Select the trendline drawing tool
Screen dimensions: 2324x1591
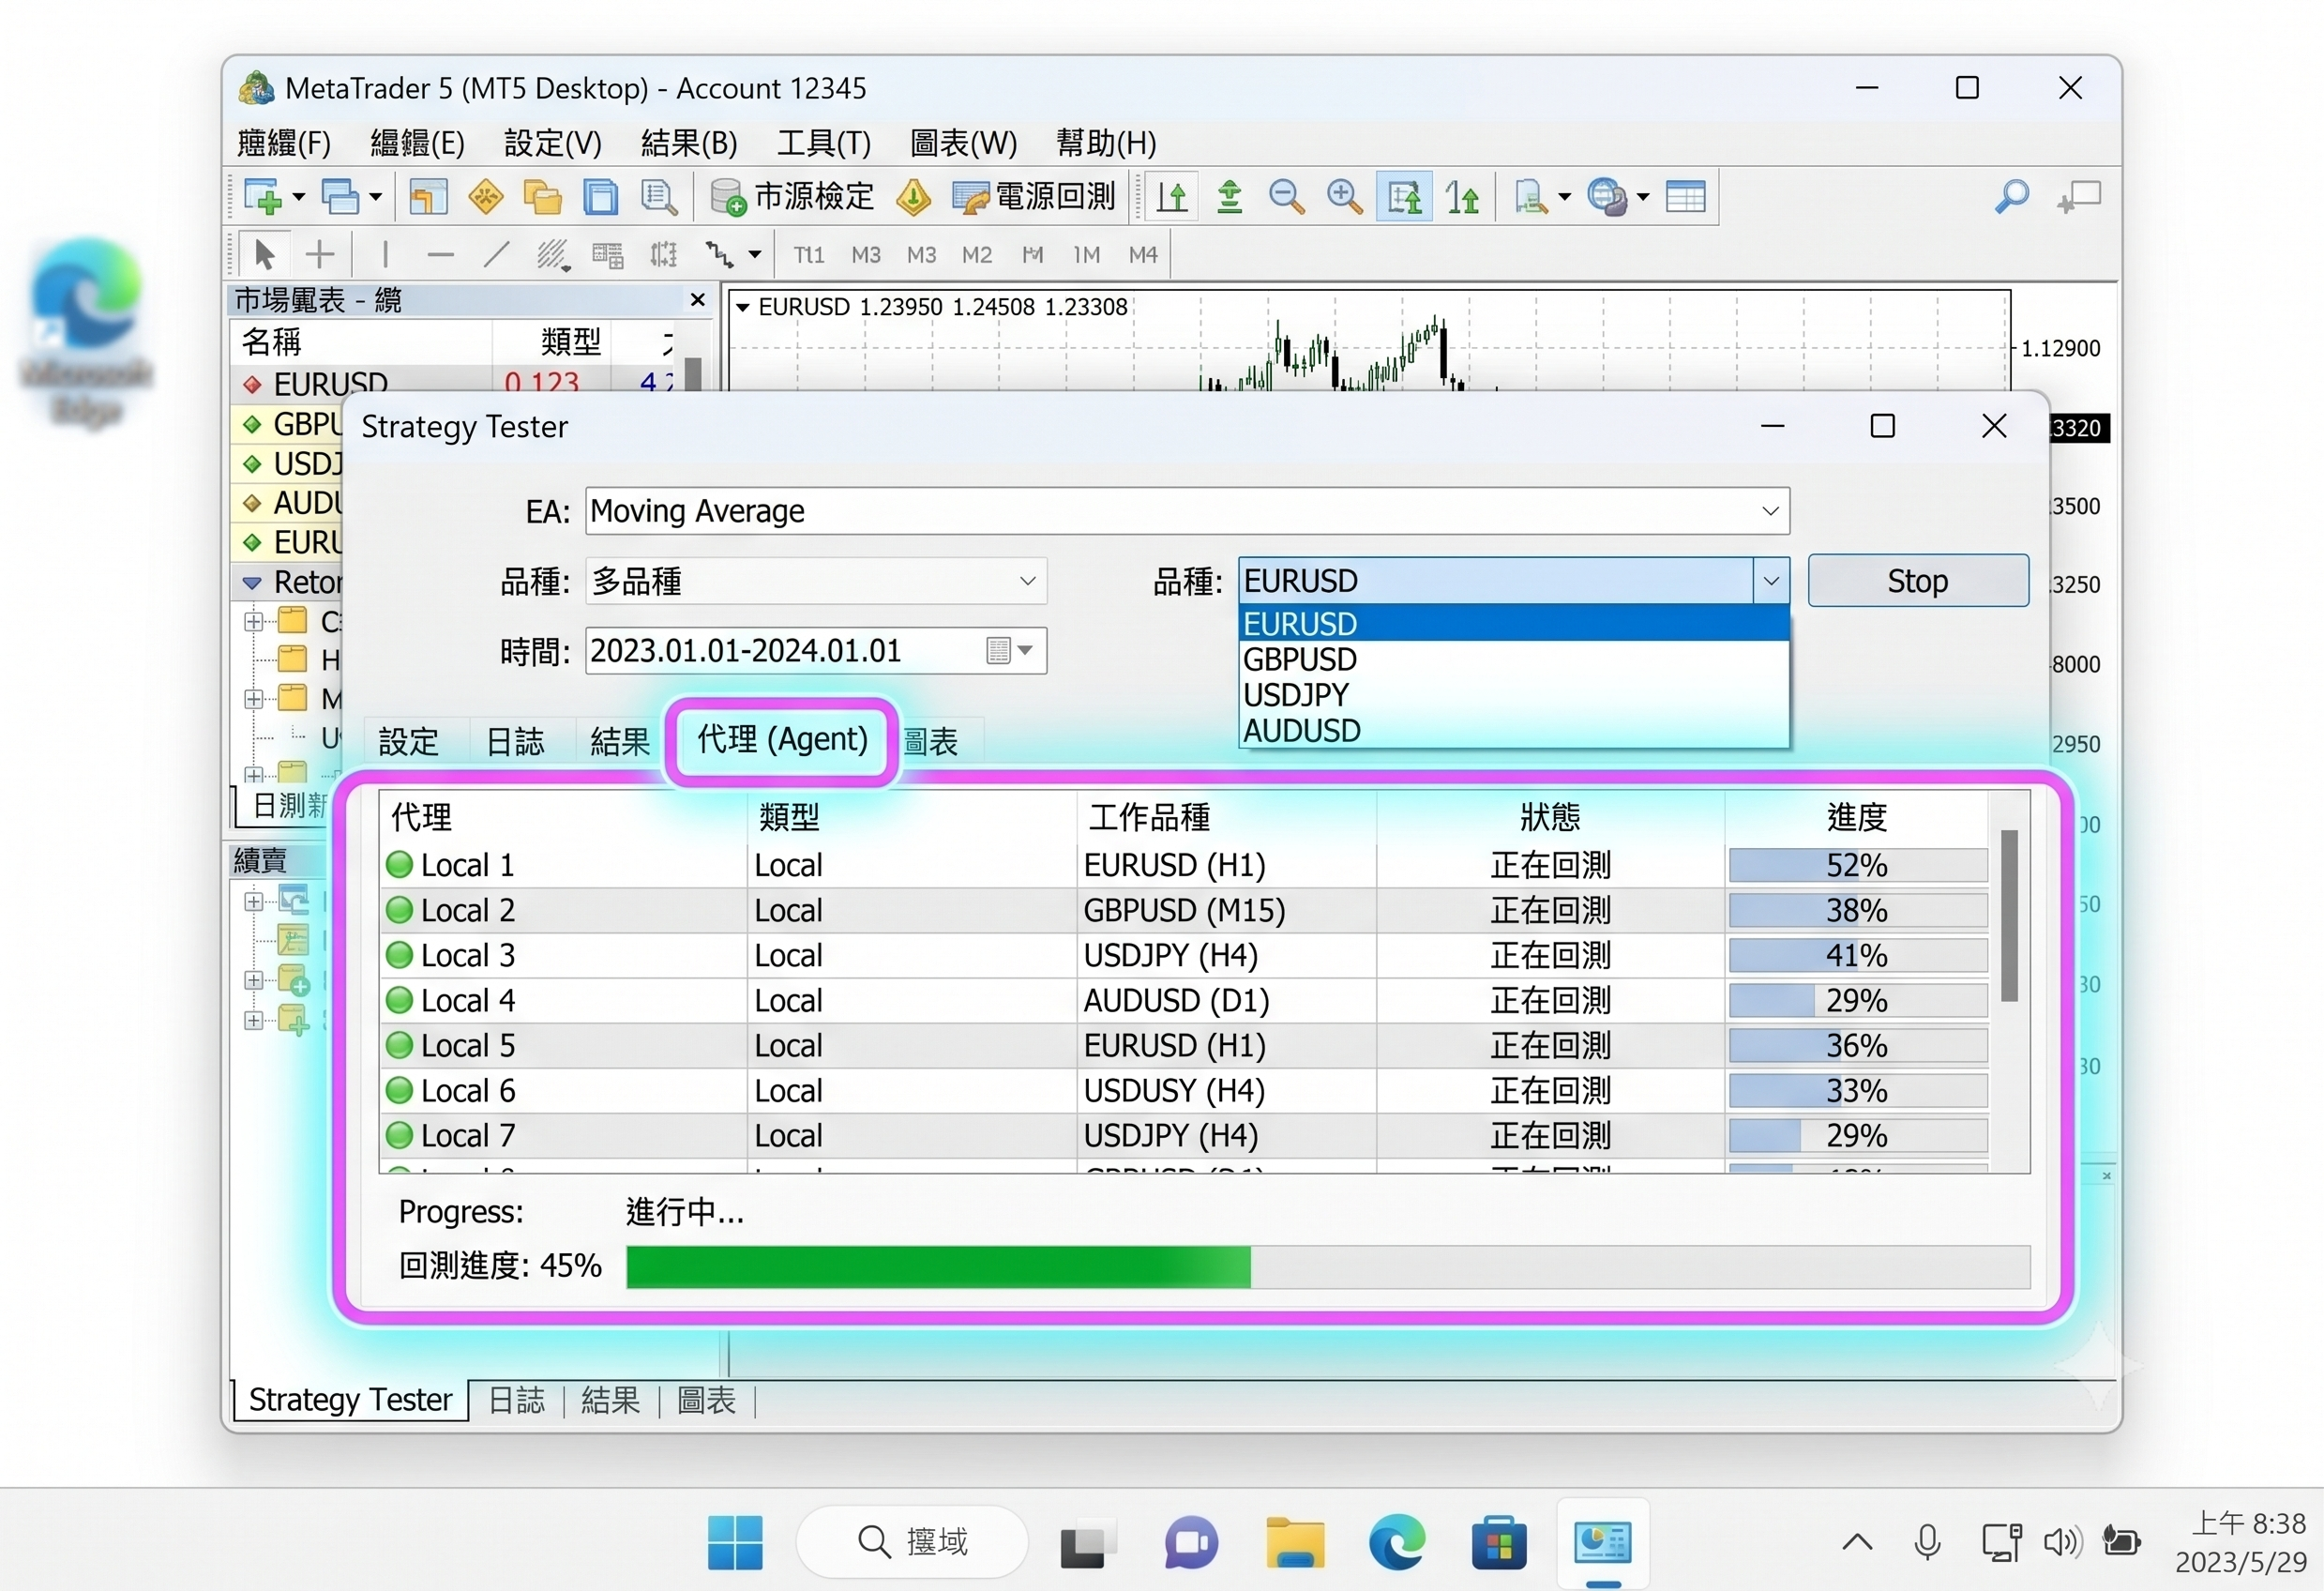tap(496, 255)
